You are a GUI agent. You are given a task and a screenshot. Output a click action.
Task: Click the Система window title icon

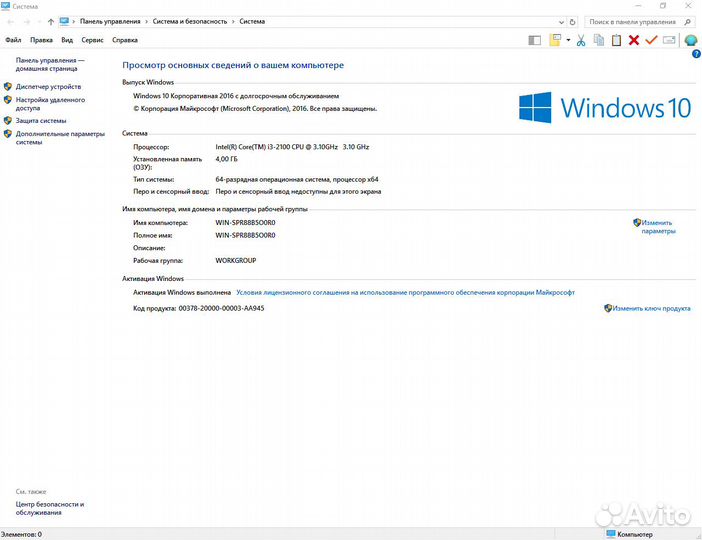click(x=5, y=6)
